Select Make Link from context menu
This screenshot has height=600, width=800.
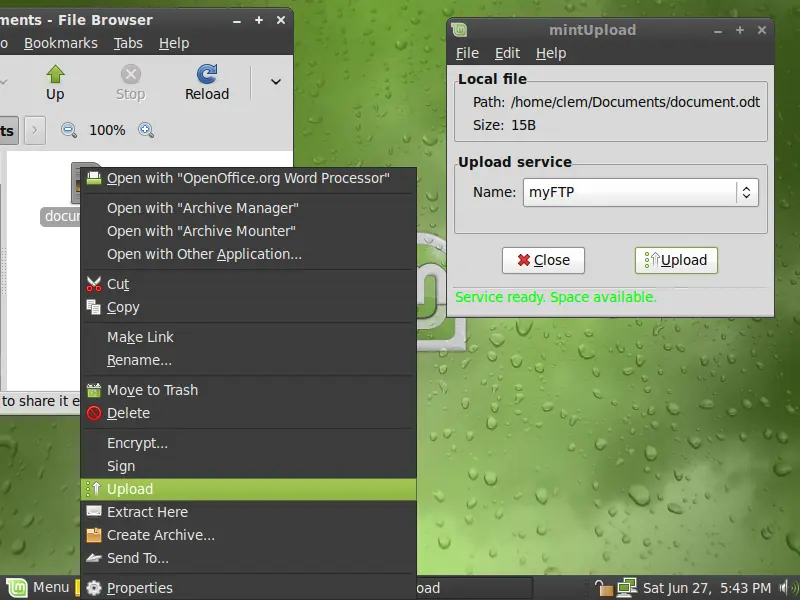coord(248,337)
